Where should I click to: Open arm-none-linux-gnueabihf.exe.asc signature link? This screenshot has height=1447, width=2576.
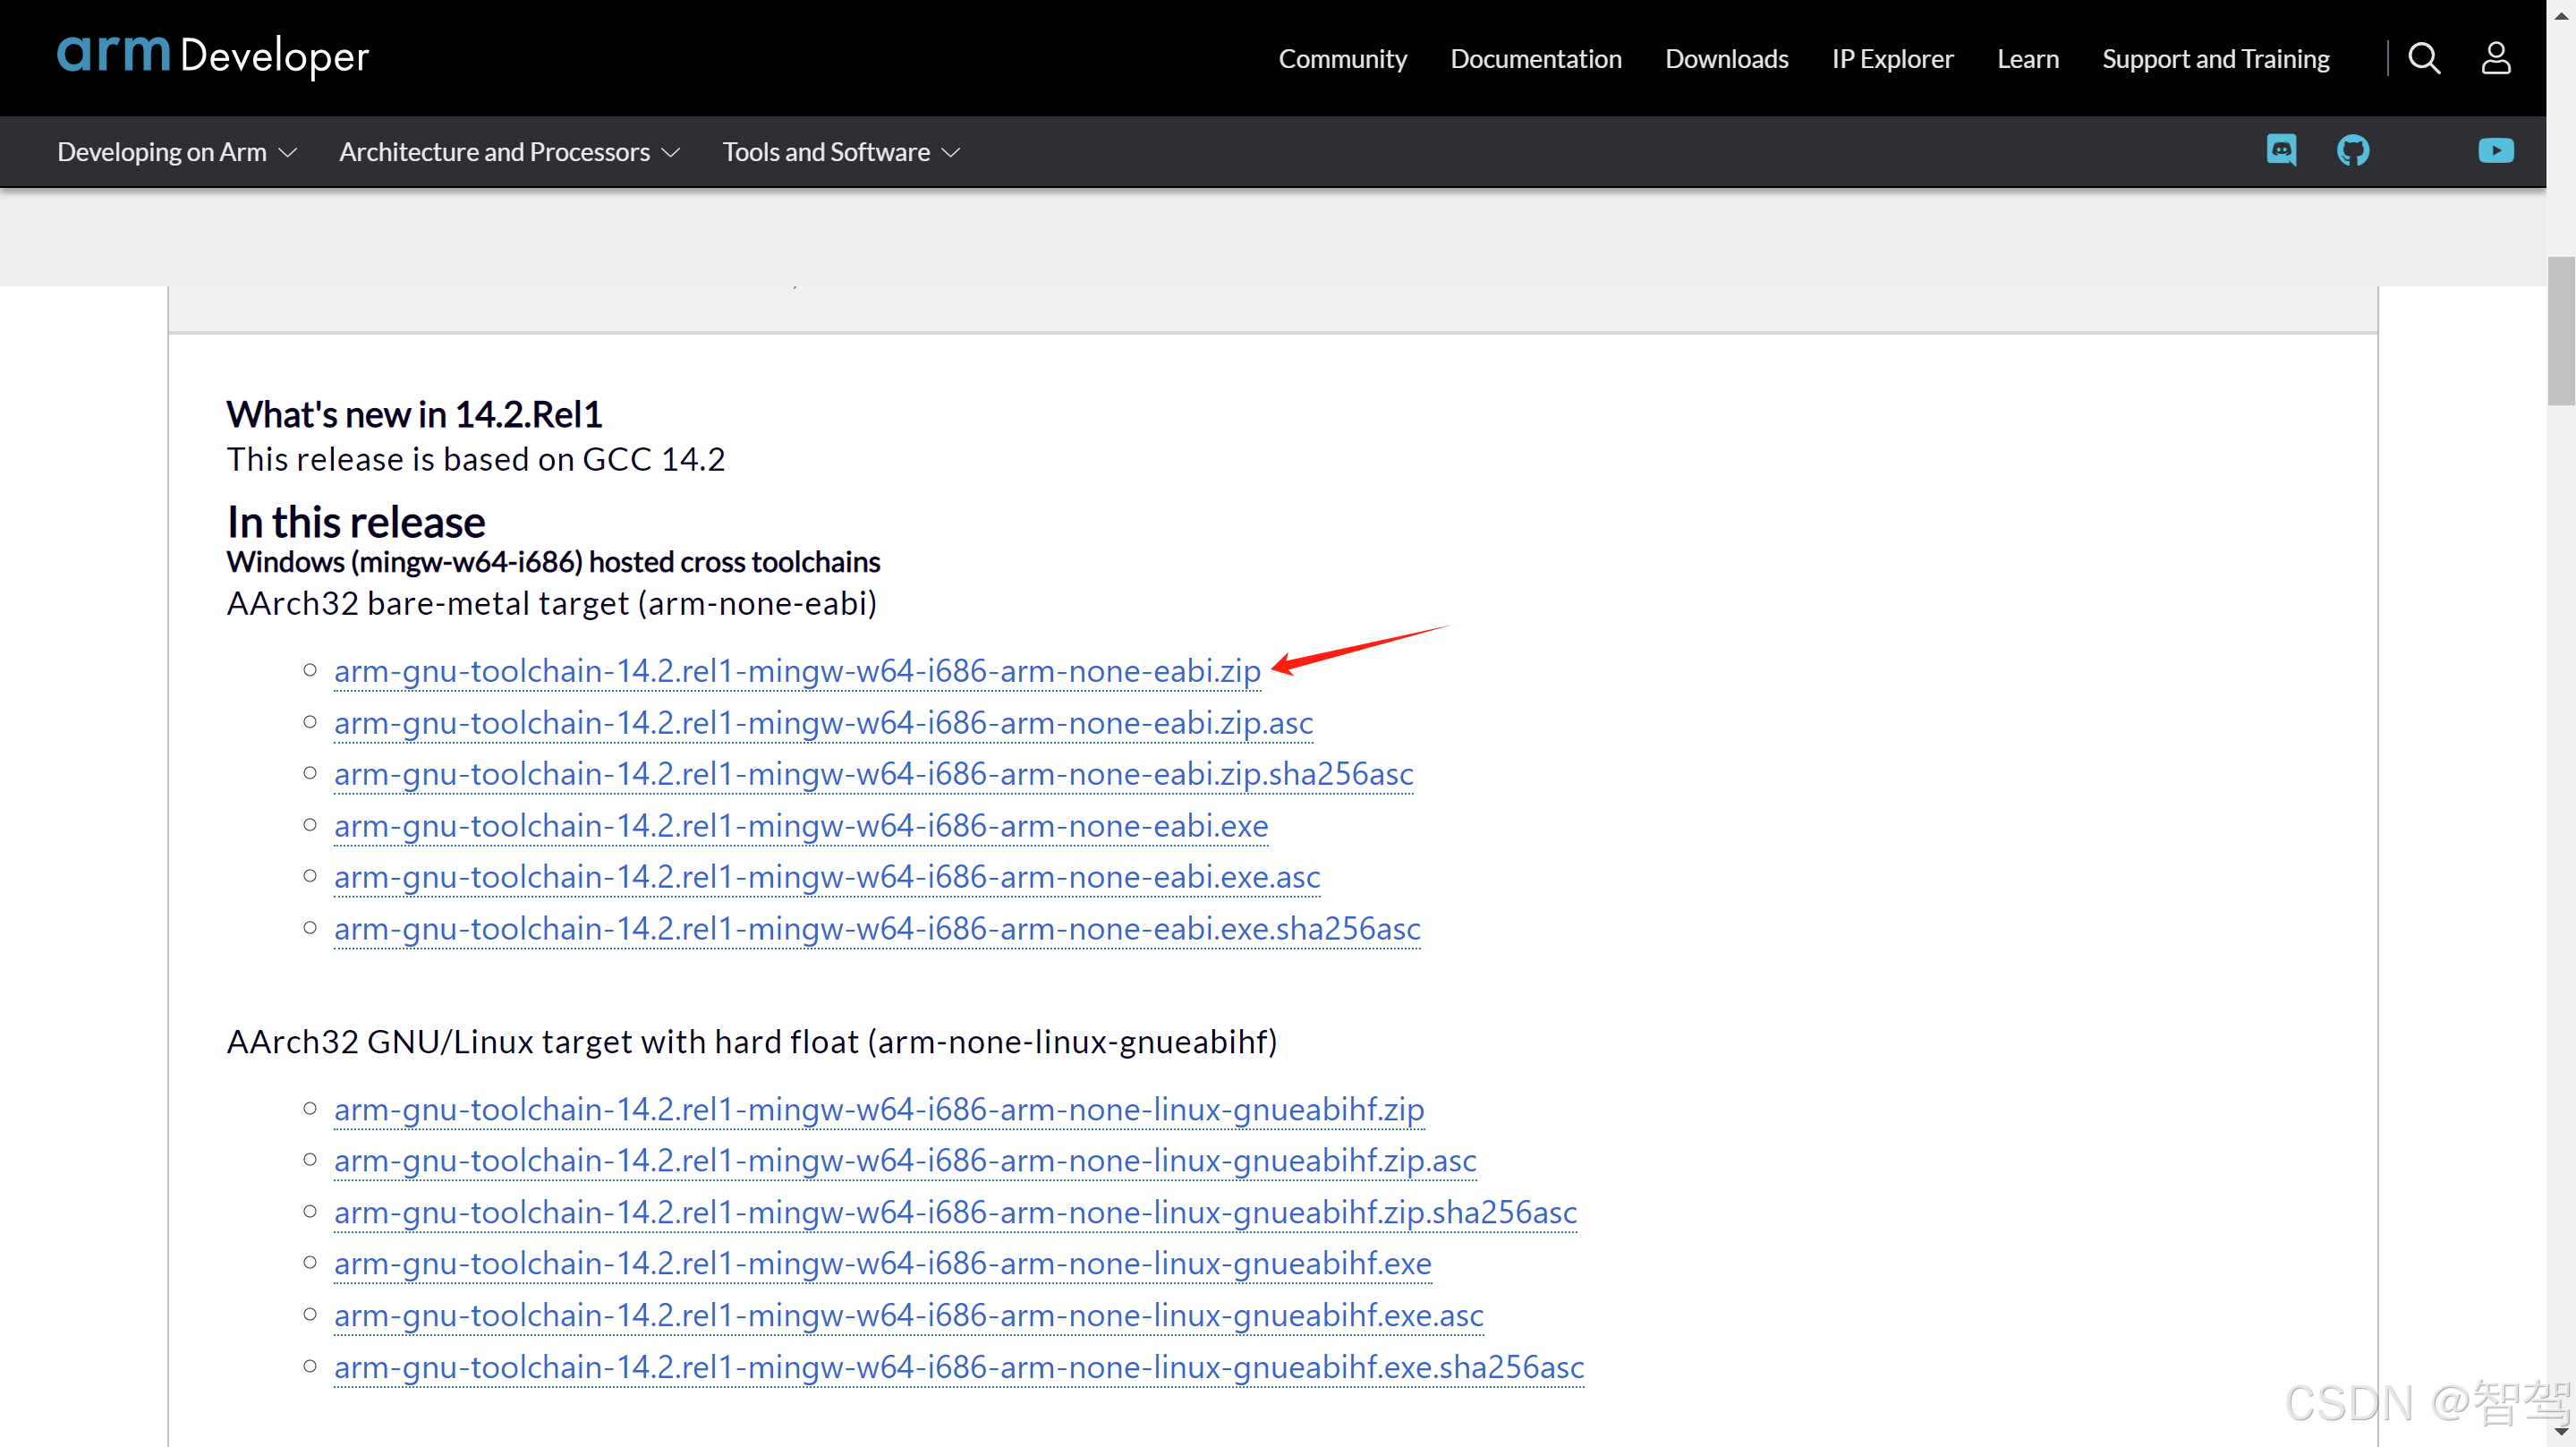tap(908, 1315)
